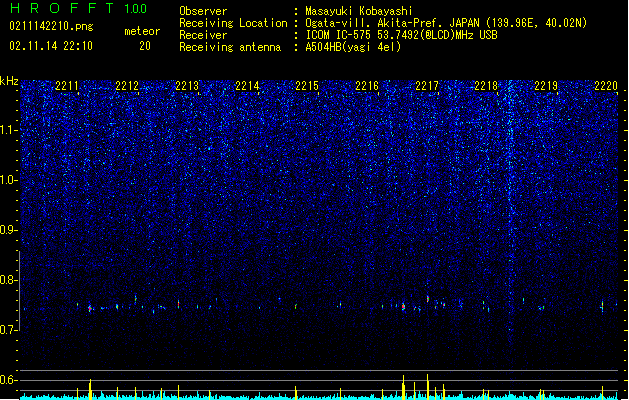
Task: Click the Receiving Location label
Action: [x=233, y=23]
